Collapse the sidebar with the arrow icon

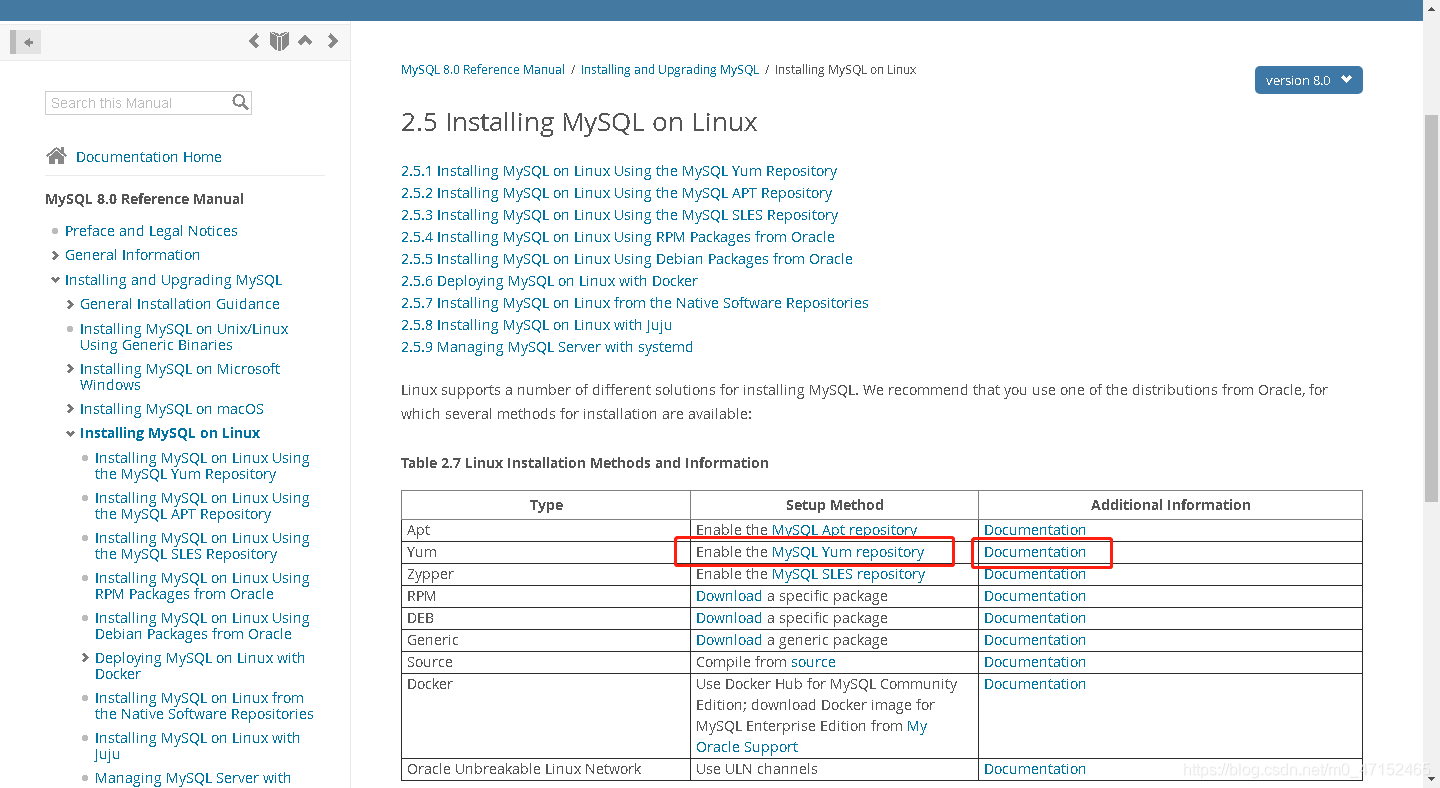click(x=24, y=42)
